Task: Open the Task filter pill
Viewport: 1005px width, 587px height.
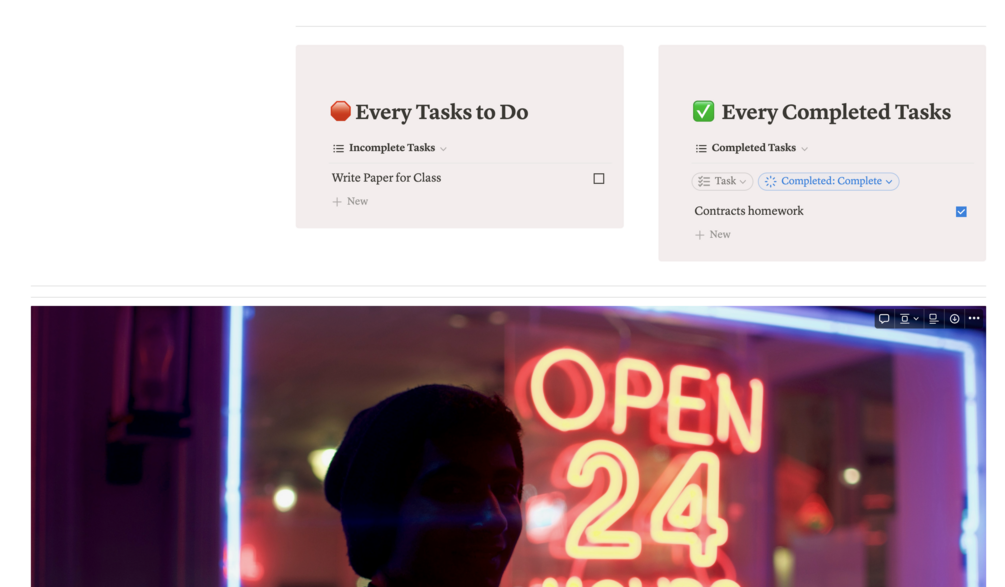Action: click(x=722, y=181)
